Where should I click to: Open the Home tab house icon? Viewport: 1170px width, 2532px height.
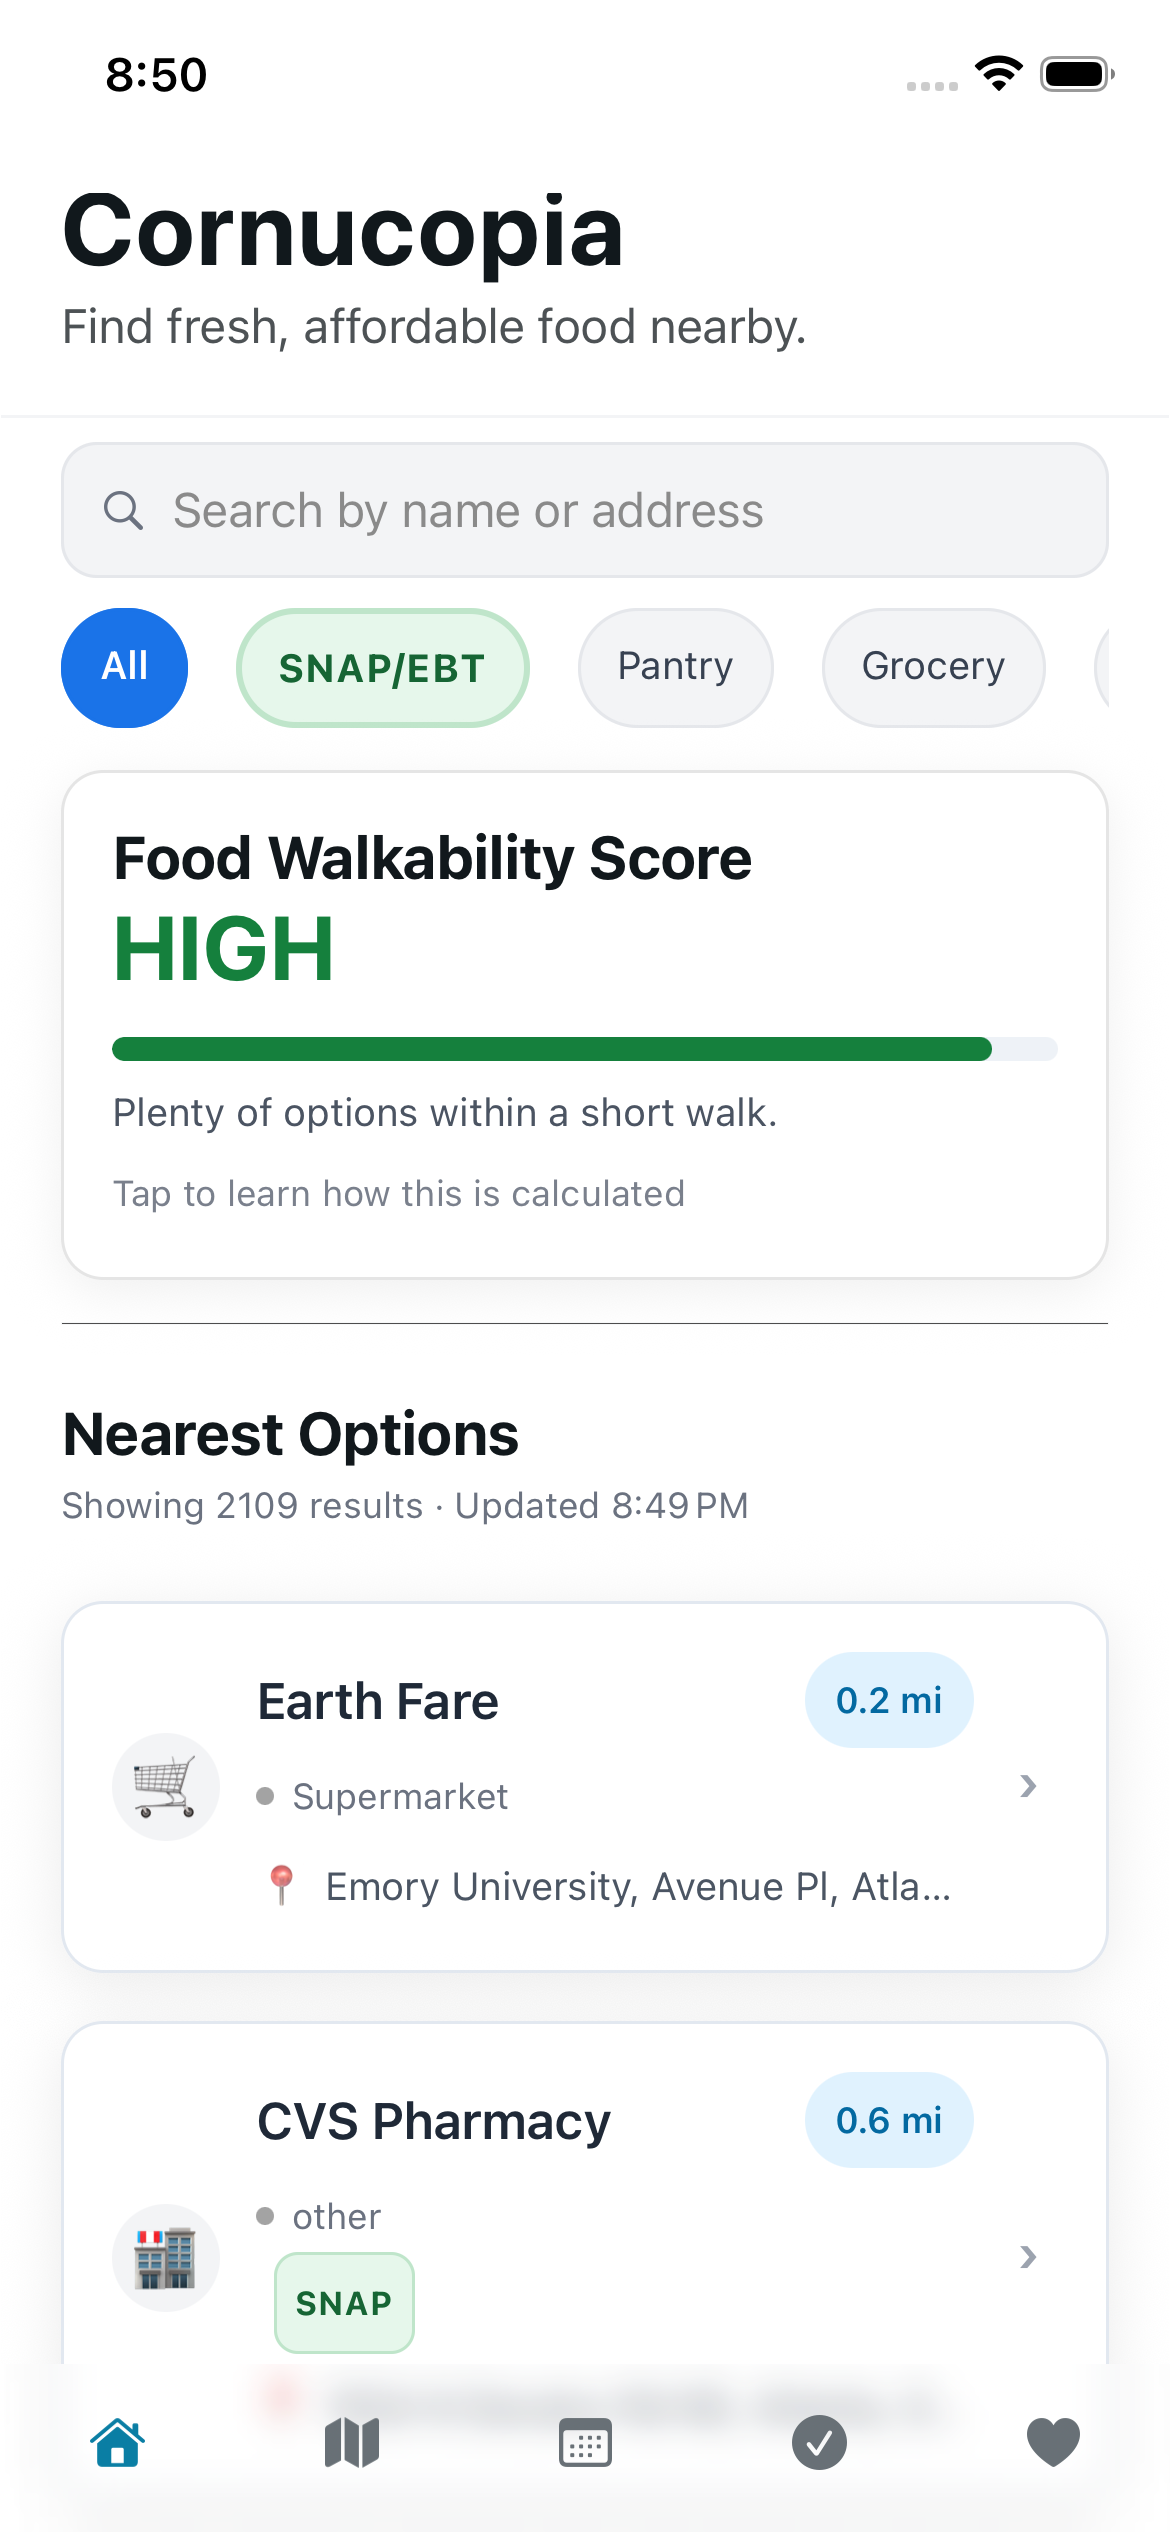tap(118, 2443)
